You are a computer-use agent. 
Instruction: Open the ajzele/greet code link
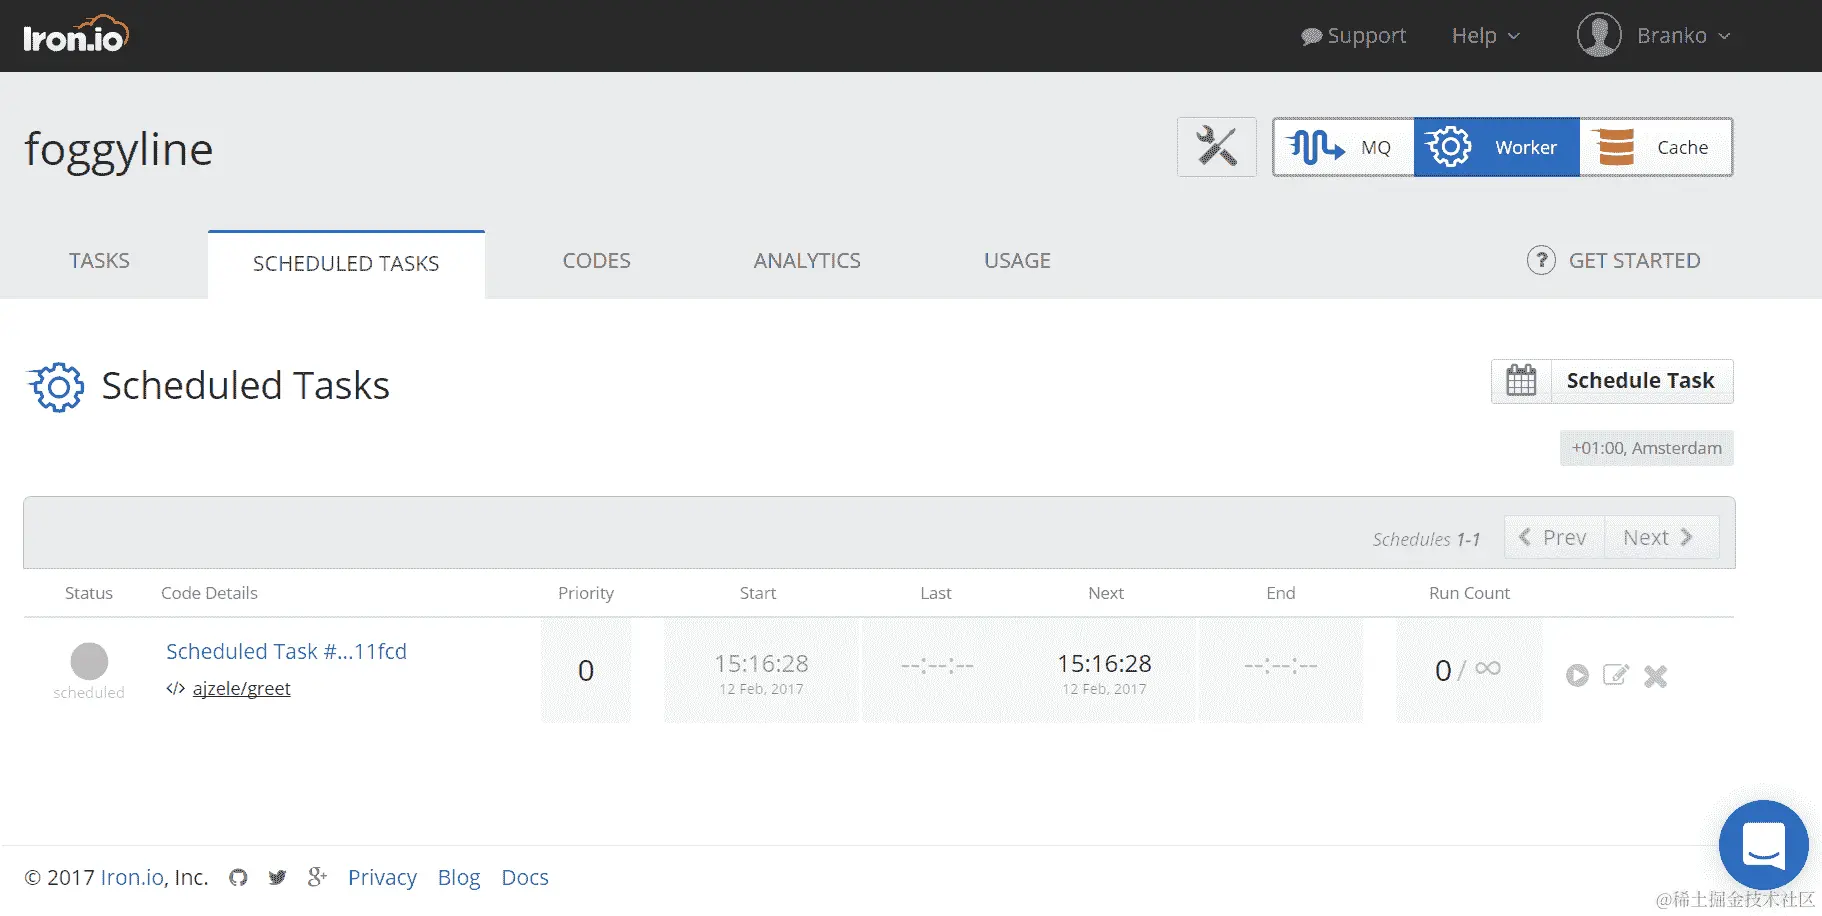pos(241,688)
